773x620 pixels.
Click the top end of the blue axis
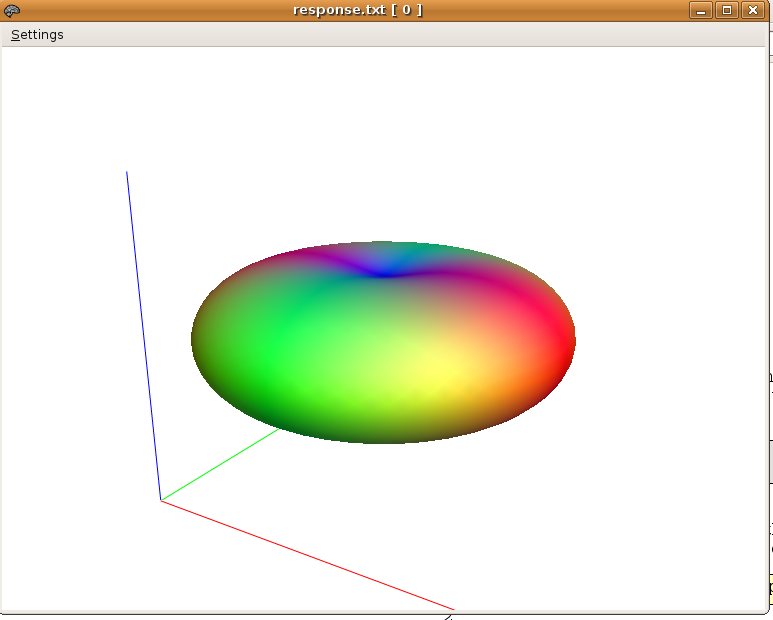click(x=127, y=174)
